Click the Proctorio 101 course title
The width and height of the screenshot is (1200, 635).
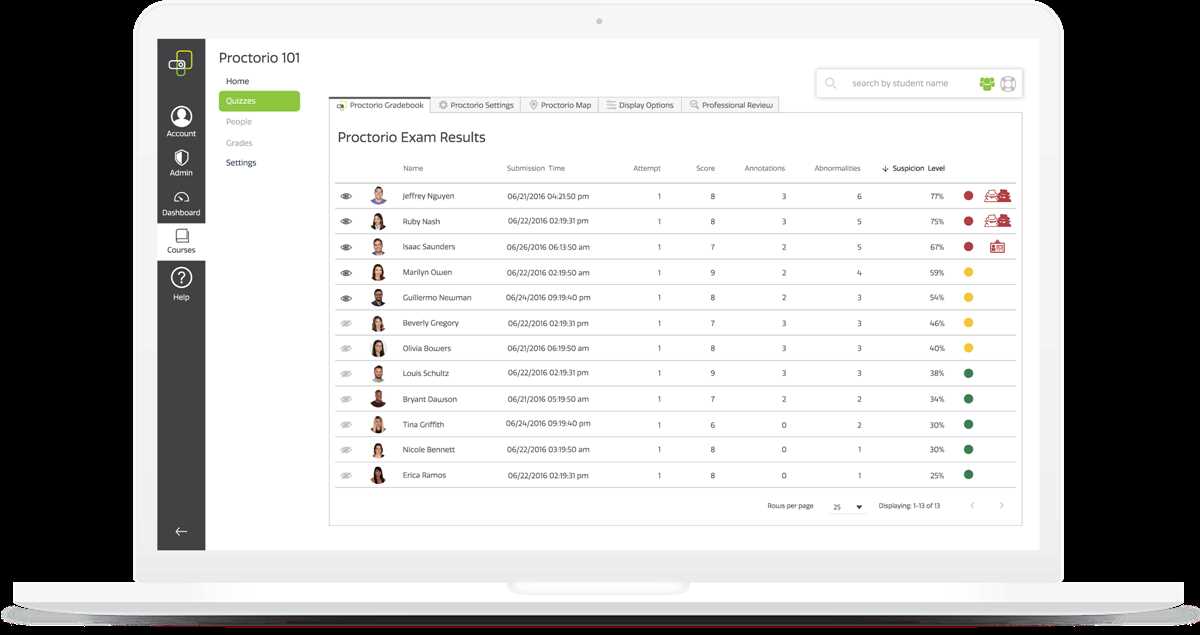259,58
